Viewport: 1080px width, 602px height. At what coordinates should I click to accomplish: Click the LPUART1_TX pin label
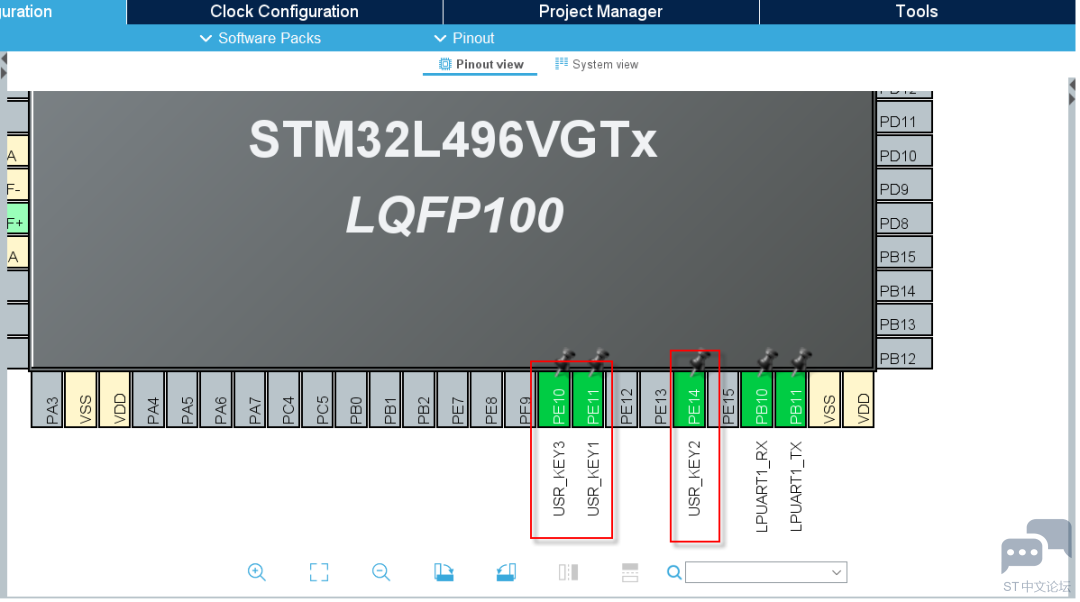(x=796, y=486)
